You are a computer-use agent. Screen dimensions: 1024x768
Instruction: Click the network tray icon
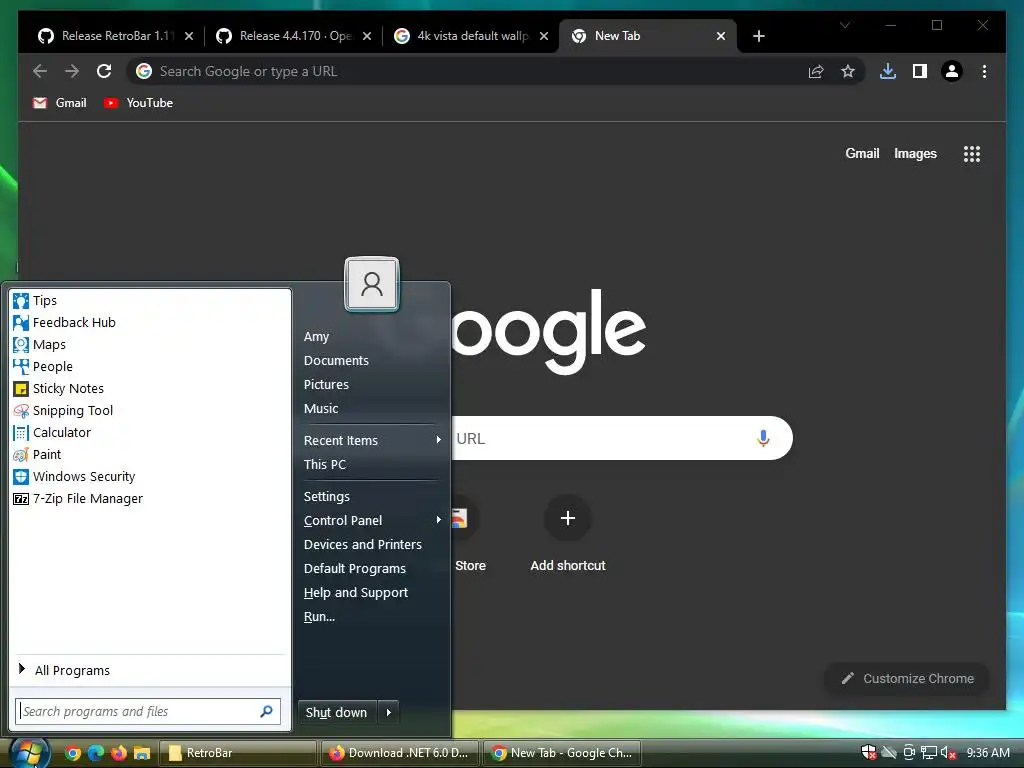click(x=929, y=753)
